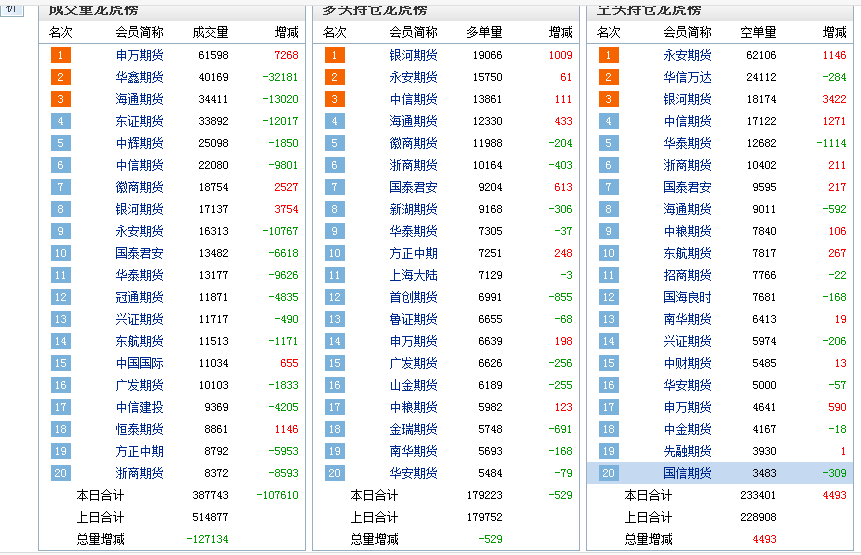Image resolution: width=861 pixels, height=555 pixels.
Task: Open 冠通期货 member link
Action: pos(139,297)
